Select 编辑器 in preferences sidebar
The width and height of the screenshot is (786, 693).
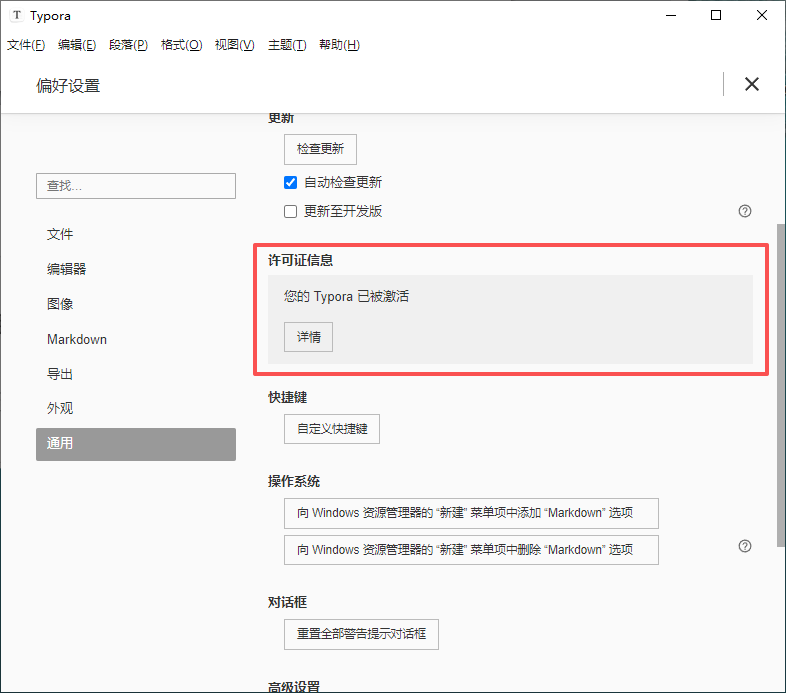point(136,269)
